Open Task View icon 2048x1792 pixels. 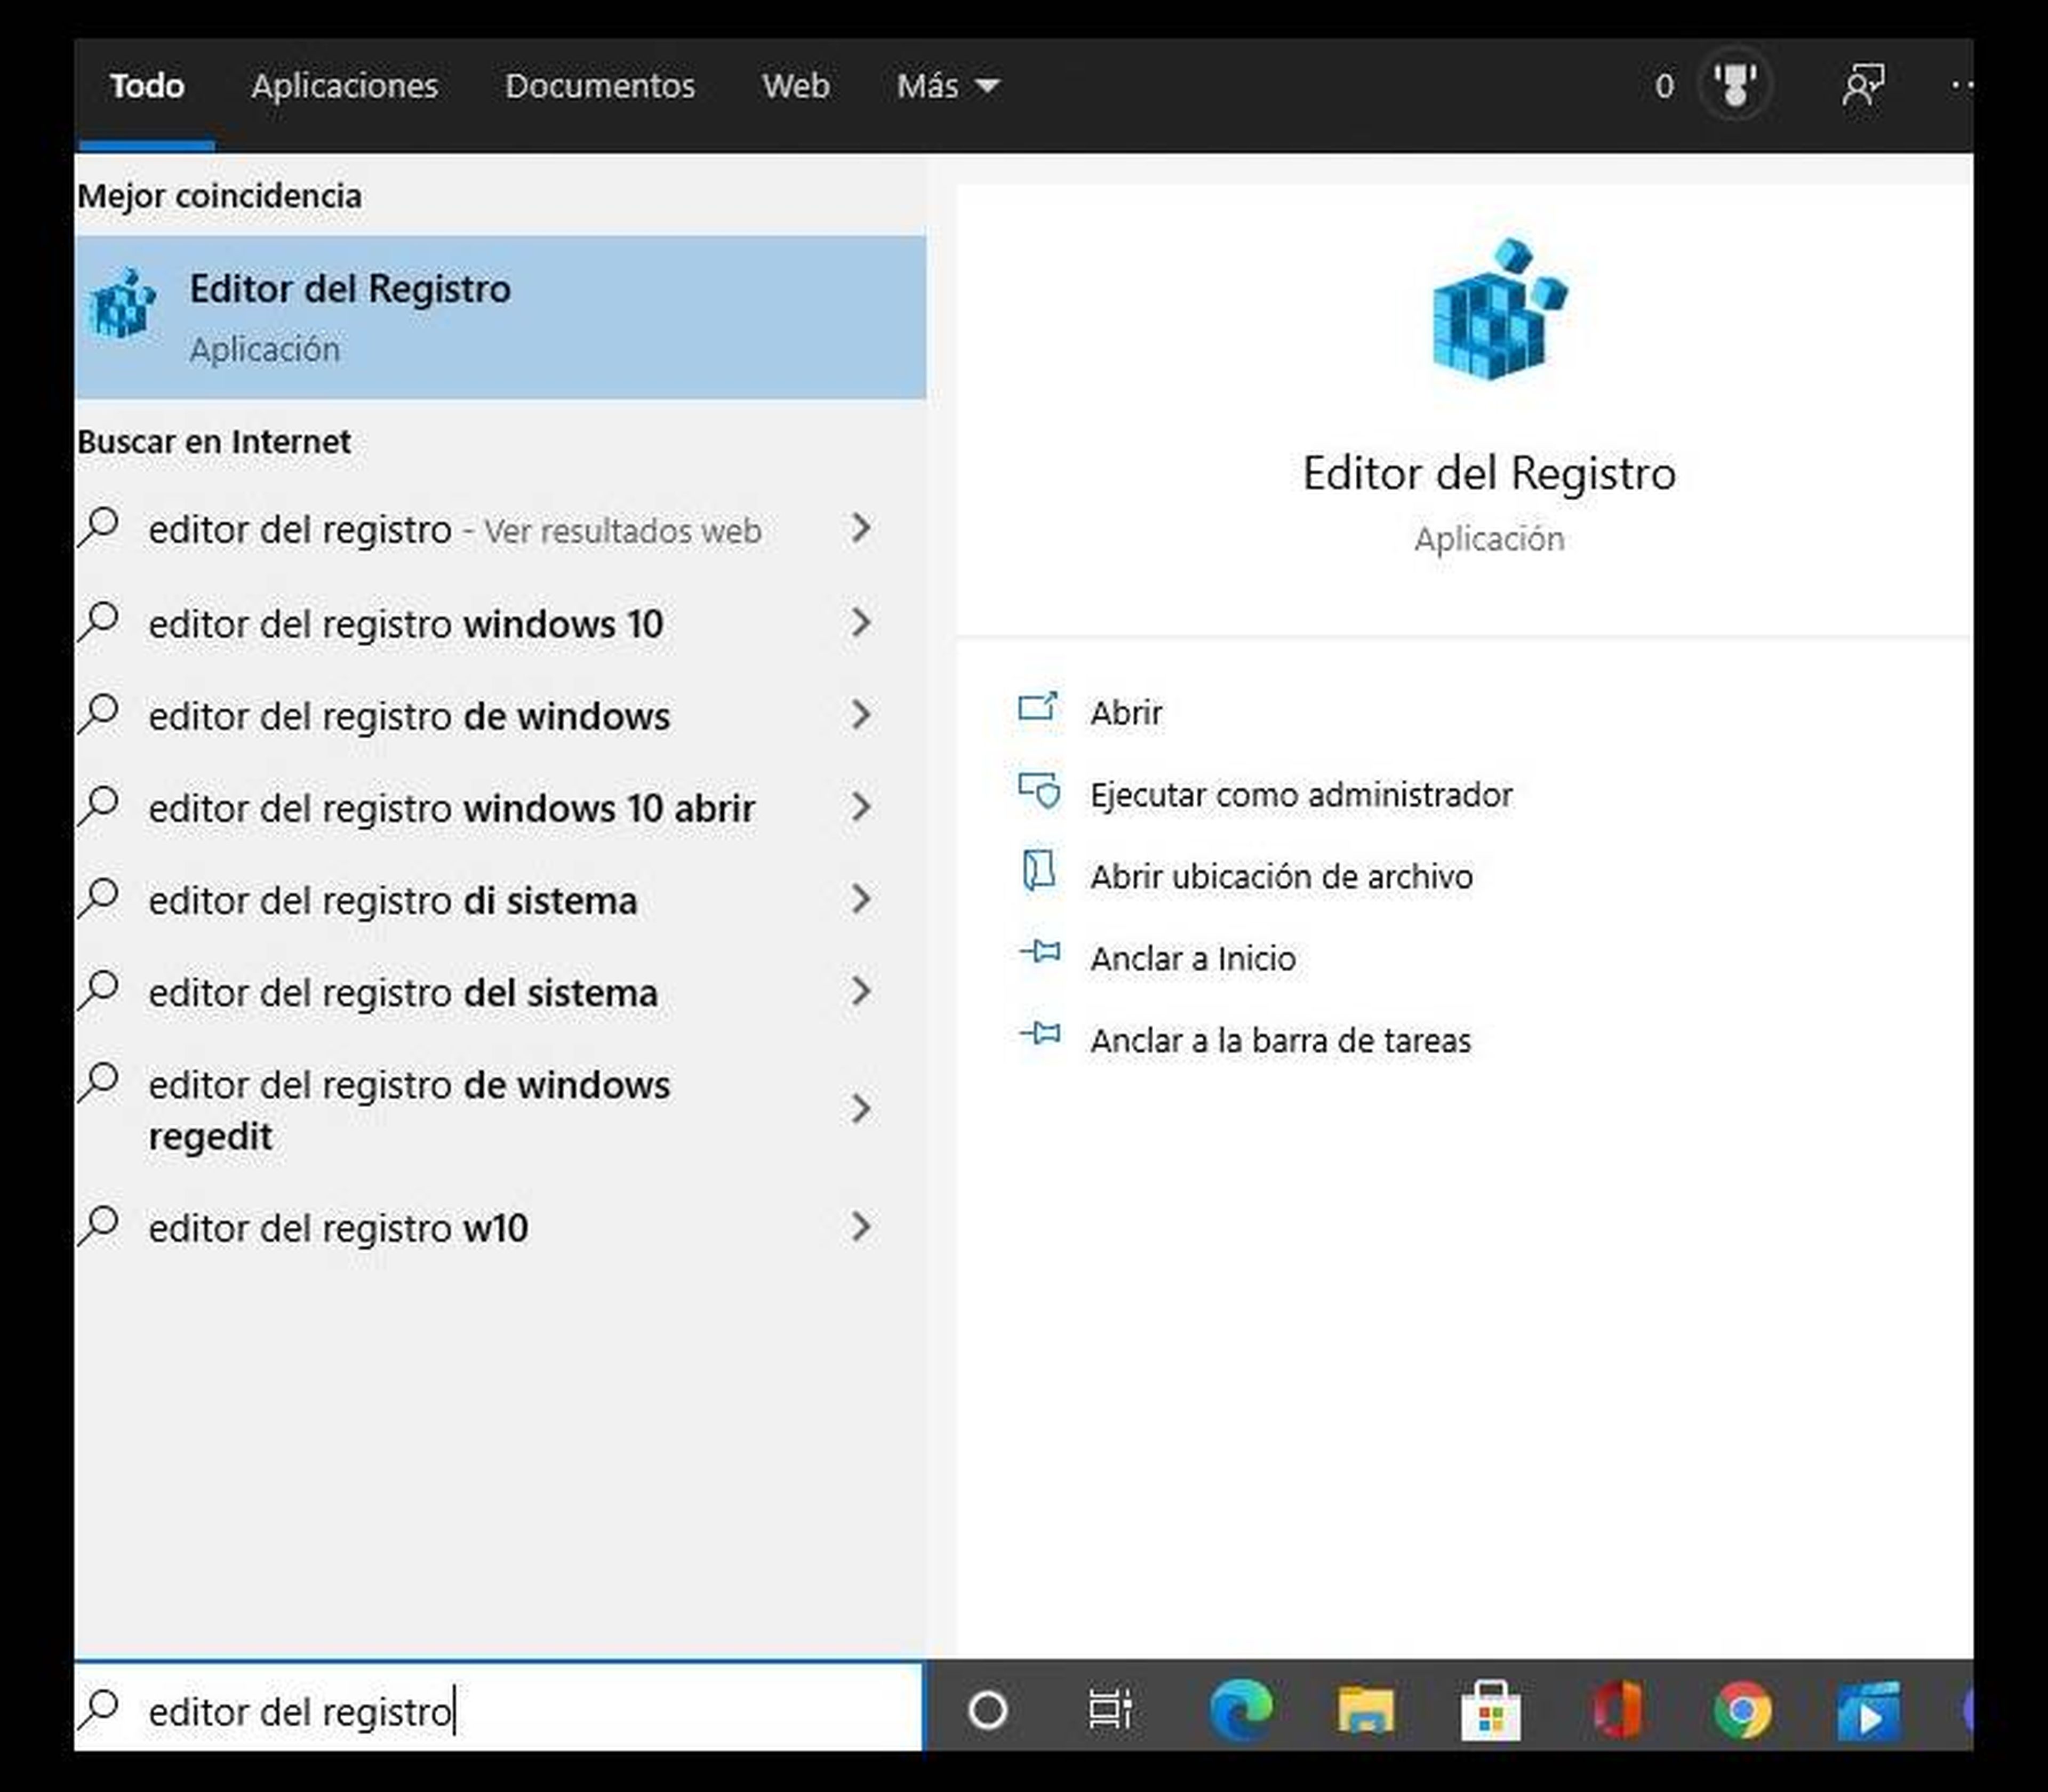[x=1110, y=1710]
